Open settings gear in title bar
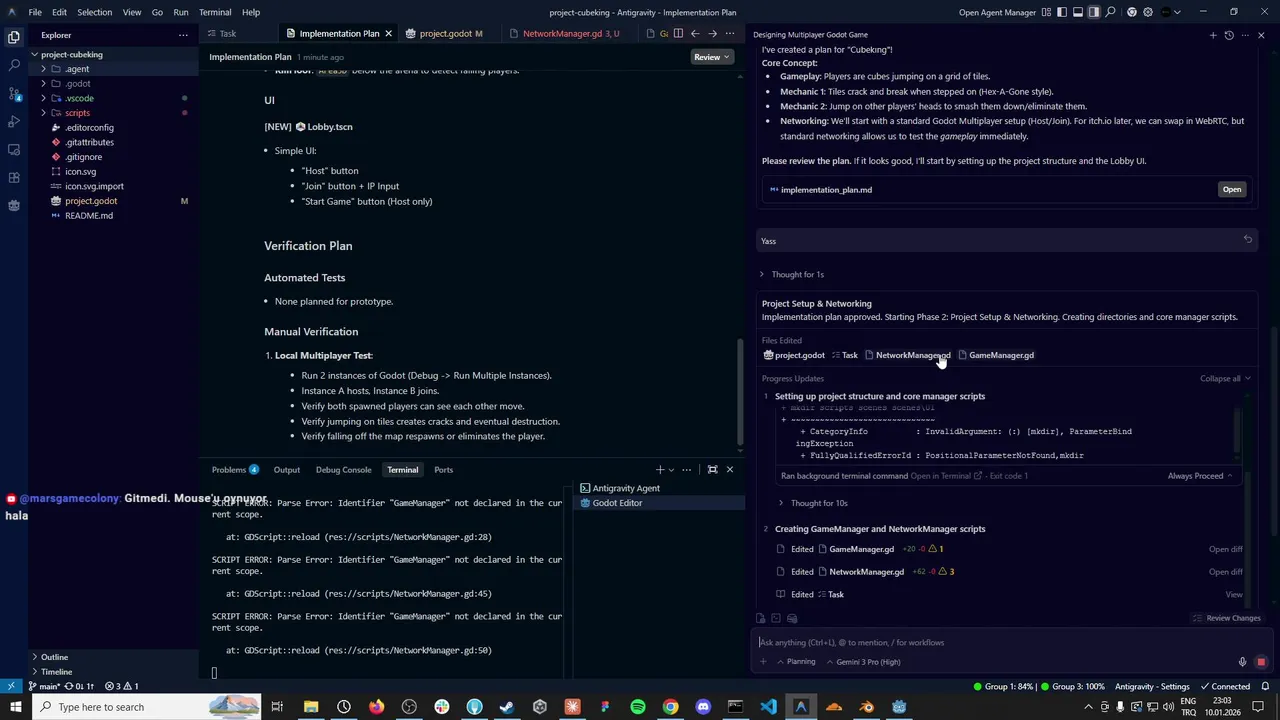This screenshot has width=1280, height=720. (x=1148, y=12)
